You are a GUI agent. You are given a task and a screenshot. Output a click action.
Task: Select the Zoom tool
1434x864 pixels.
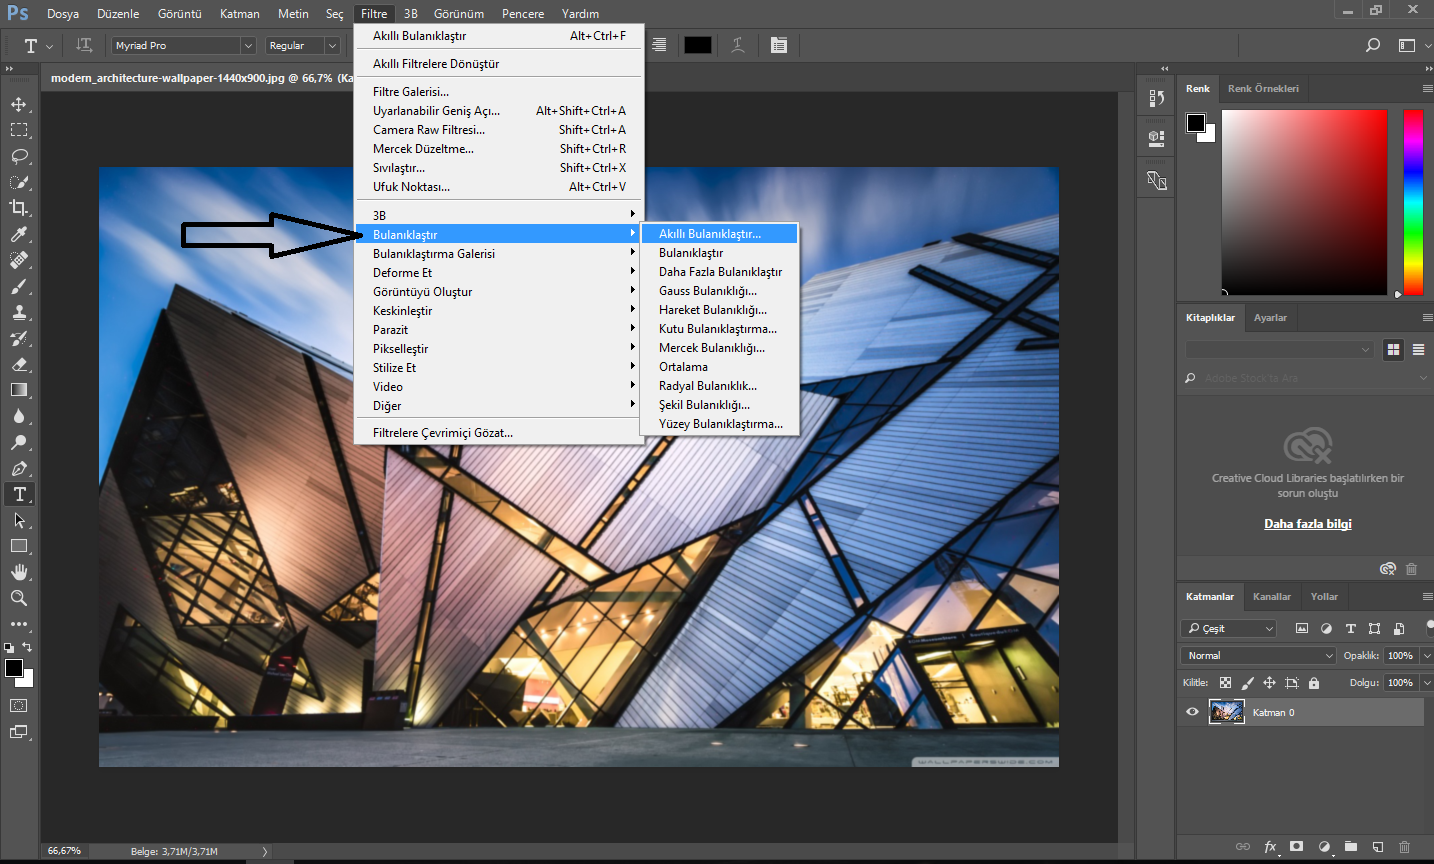(x=19, y=598)
